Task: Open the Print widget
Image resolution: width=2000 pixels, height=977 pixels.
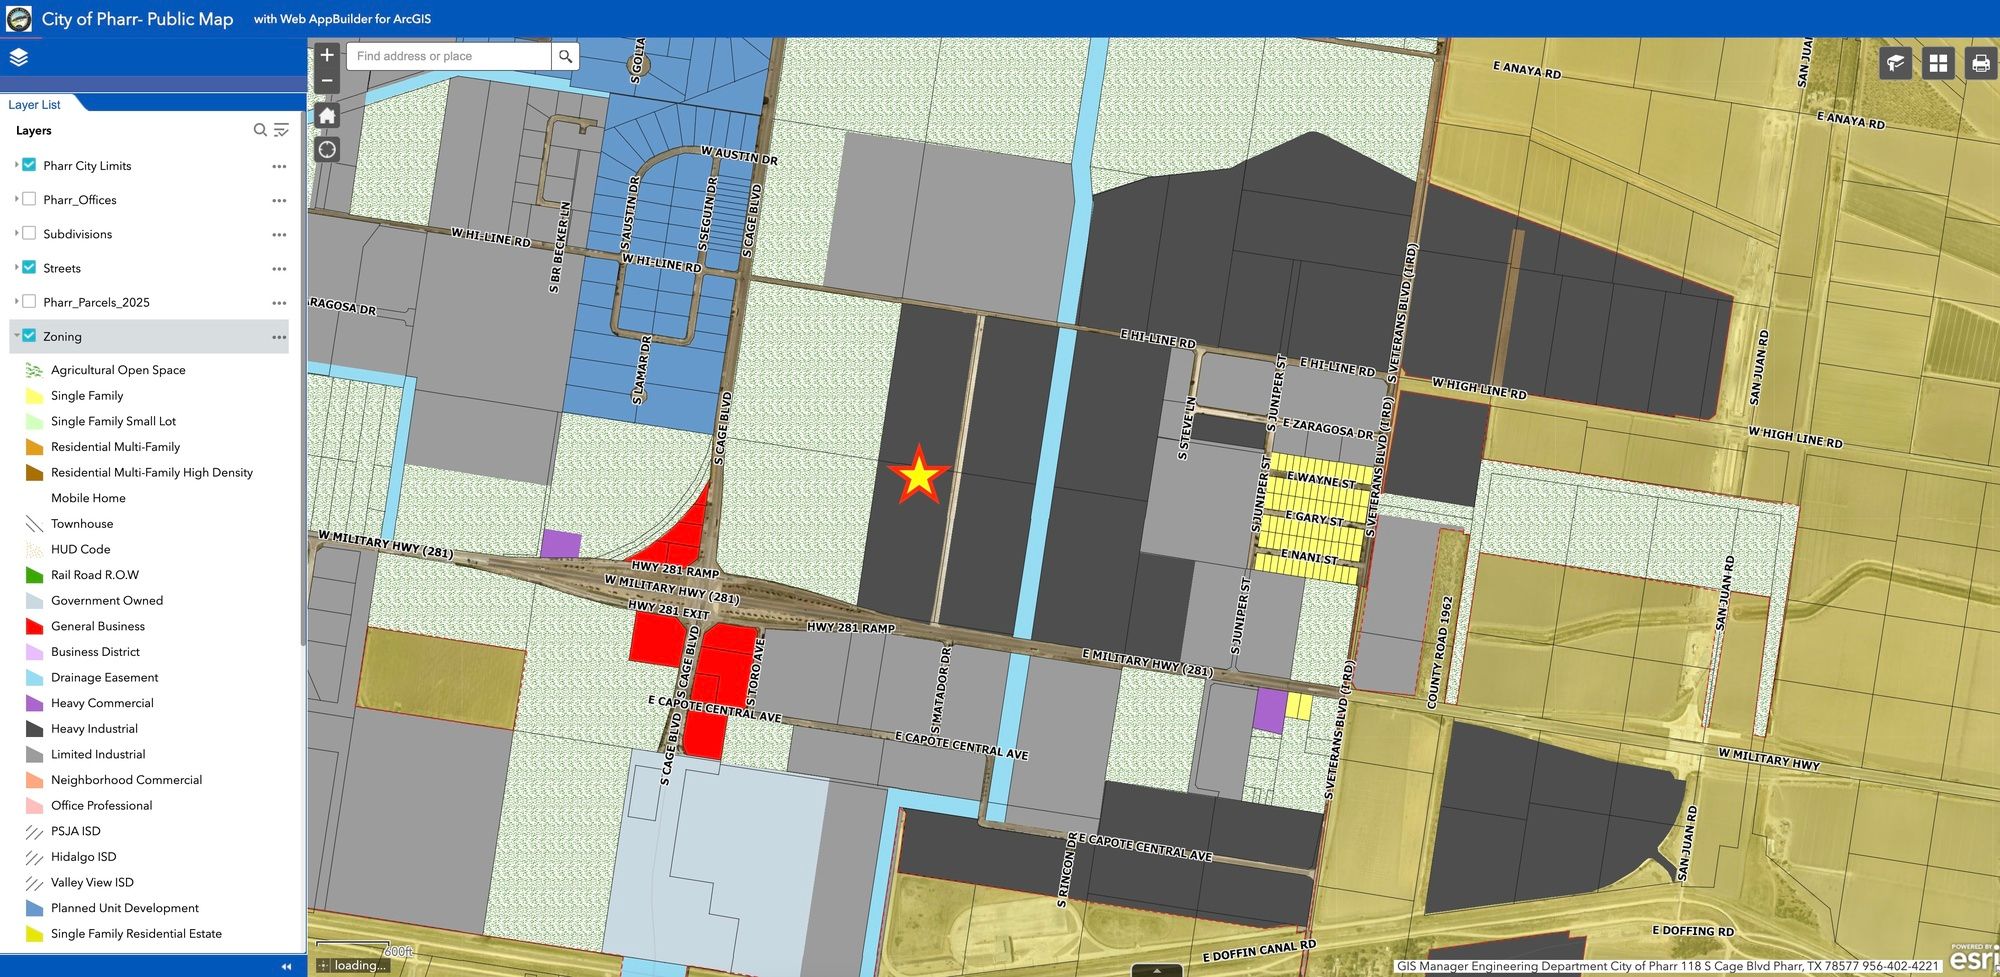Action: click(1980, 63)
